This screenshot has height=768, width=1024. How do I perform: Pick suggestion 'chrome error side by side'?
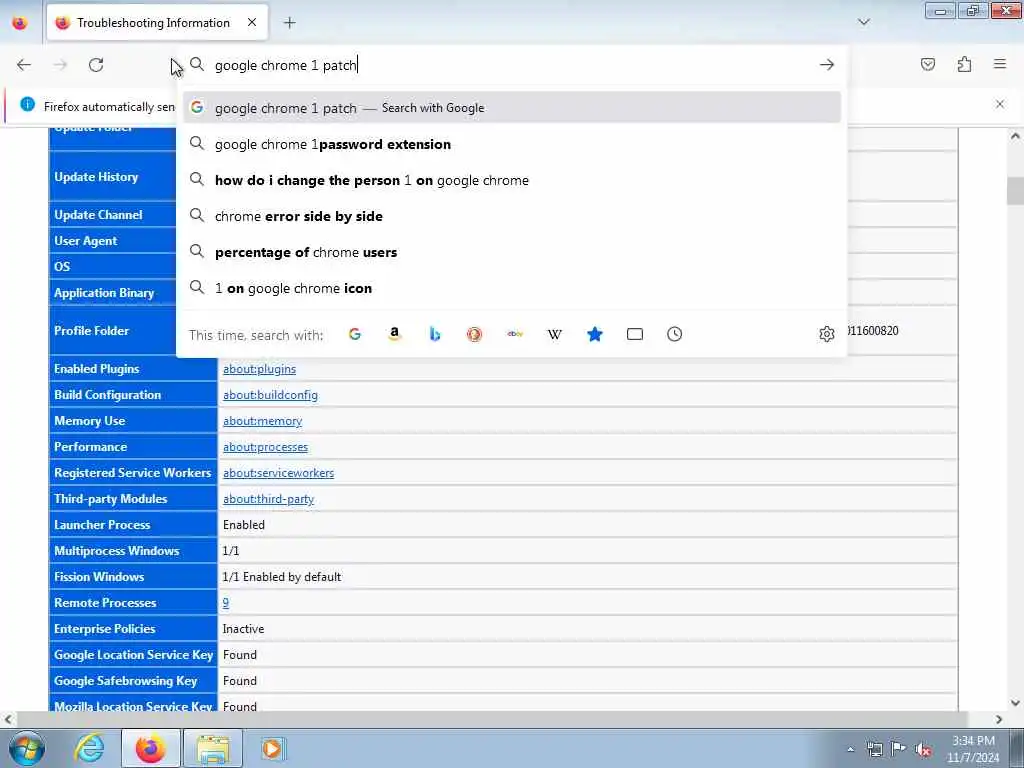[512, 216]
